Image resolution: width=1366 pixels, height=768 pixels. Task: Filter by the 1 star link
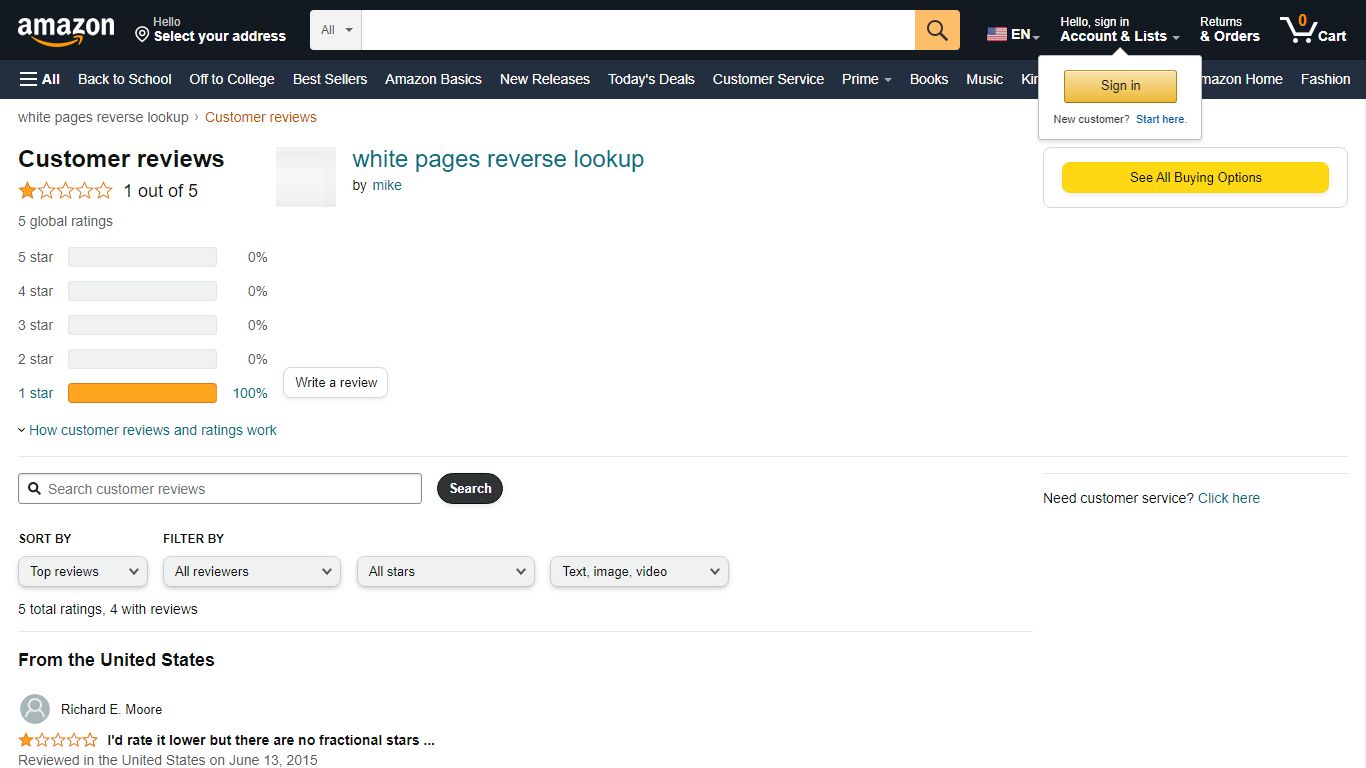coord(36,393)
